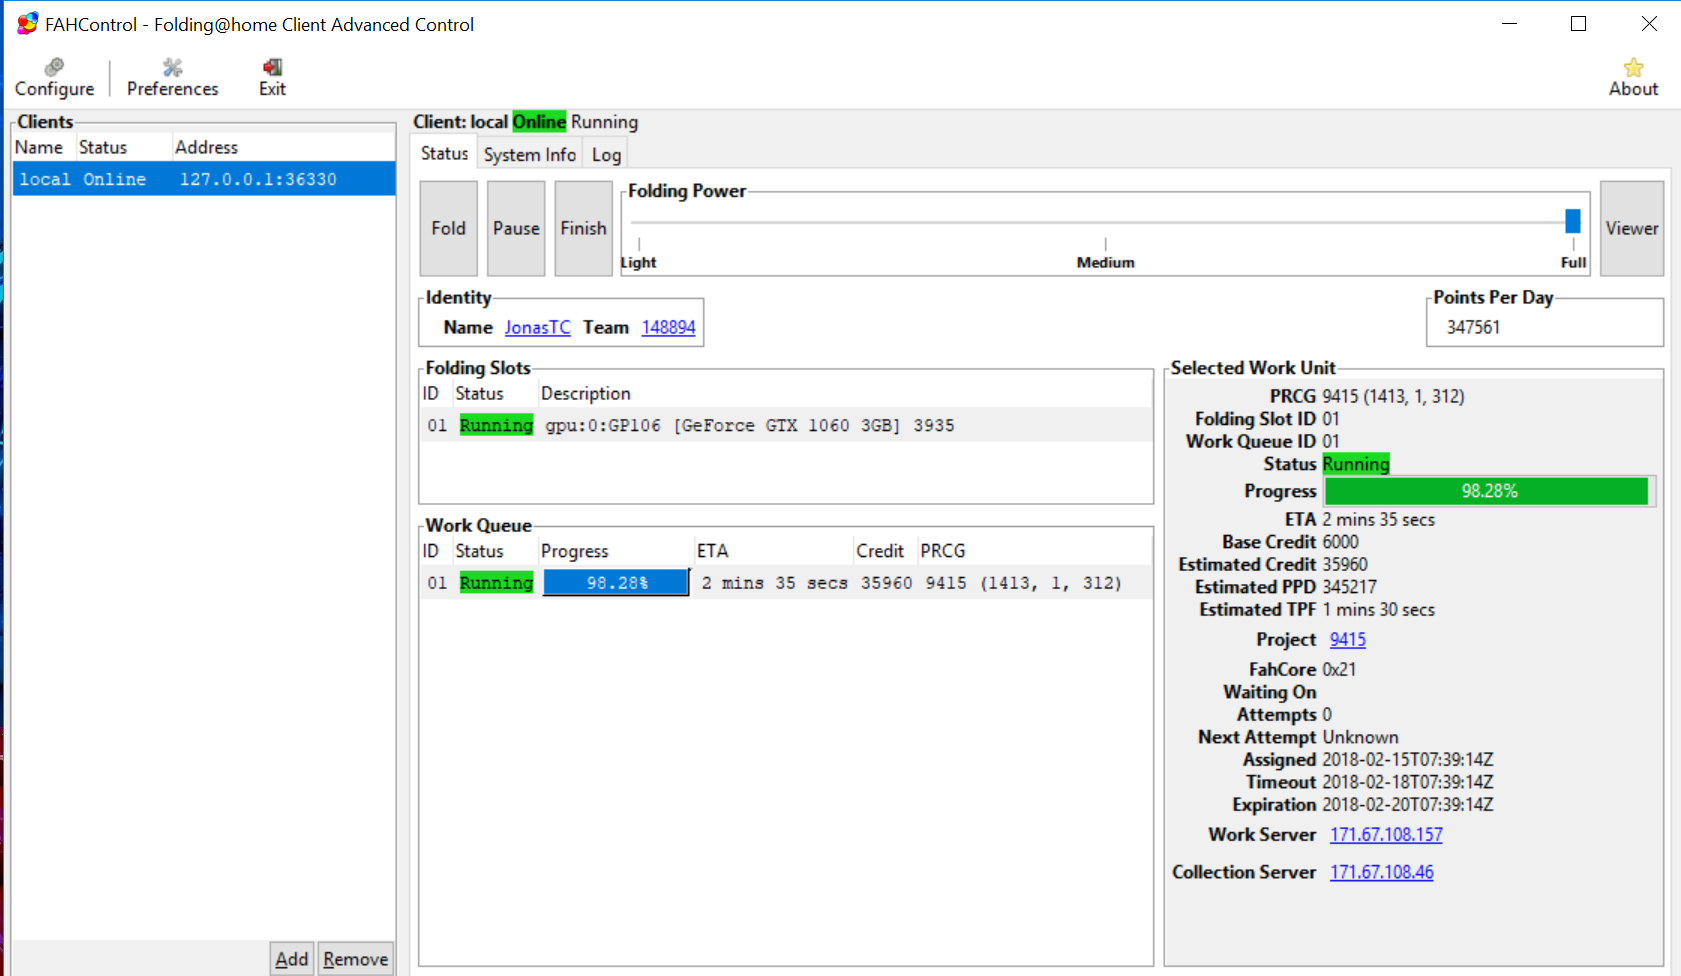Click the Exit toolbar icon
Image resolution: width=1681 pixels, height=976 pixels.
(x=272, y=77)
